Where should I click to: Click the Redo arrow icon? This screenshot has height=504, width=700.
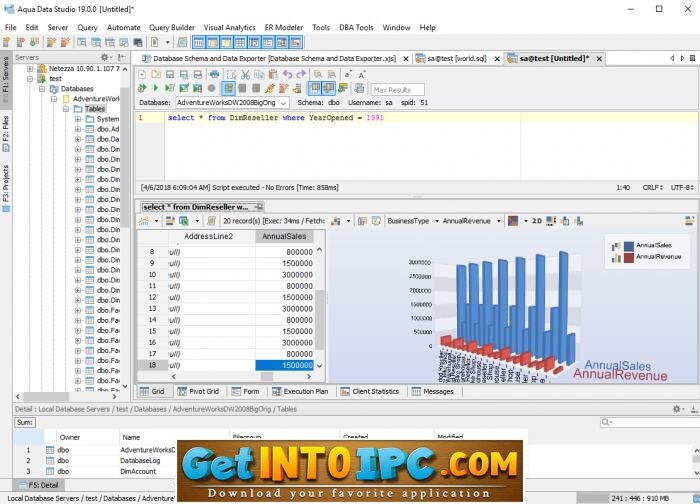pyautogui.click(x=301, y=75)
